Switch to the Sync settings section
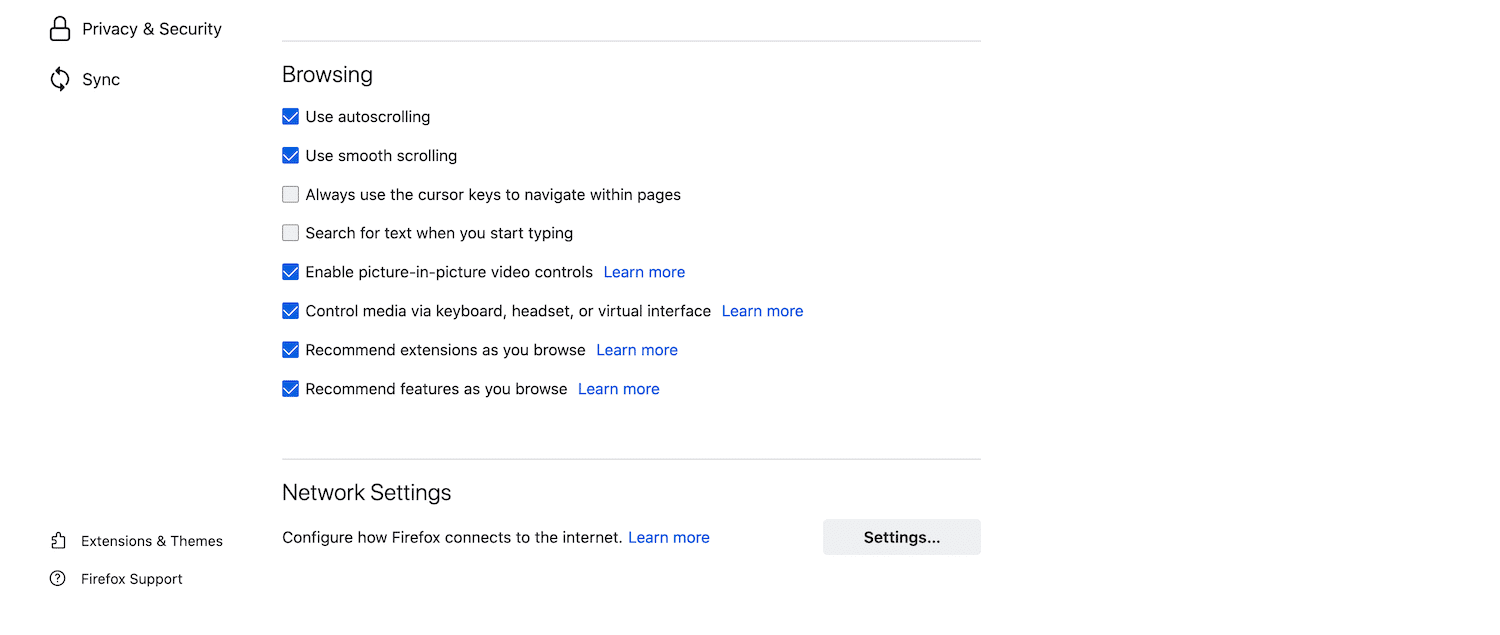The width and height of the screenshot is (1500, 635). click(102, 79)
